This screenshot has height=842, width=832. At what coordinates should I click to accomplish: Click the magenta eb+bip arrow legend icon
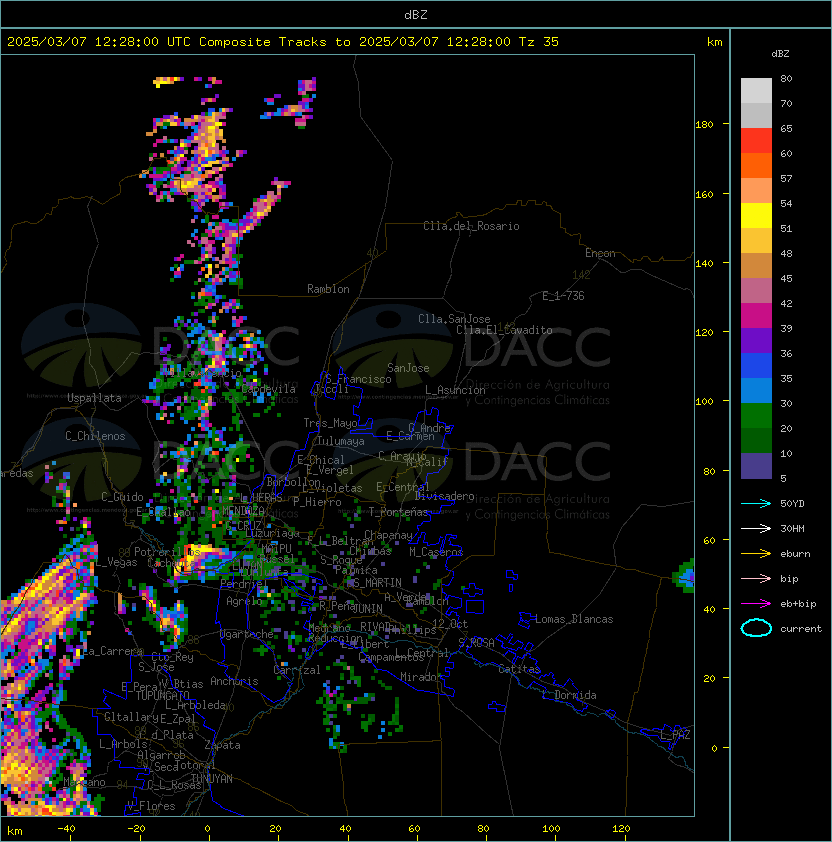(x=756, y=604)
